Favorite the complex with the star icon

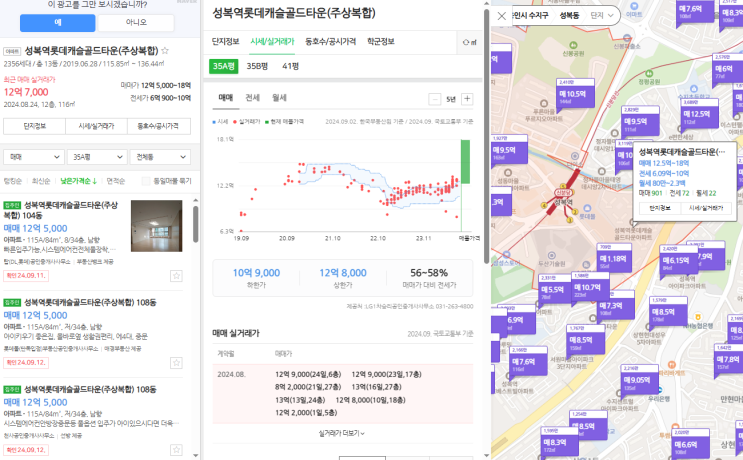[165, 50]
